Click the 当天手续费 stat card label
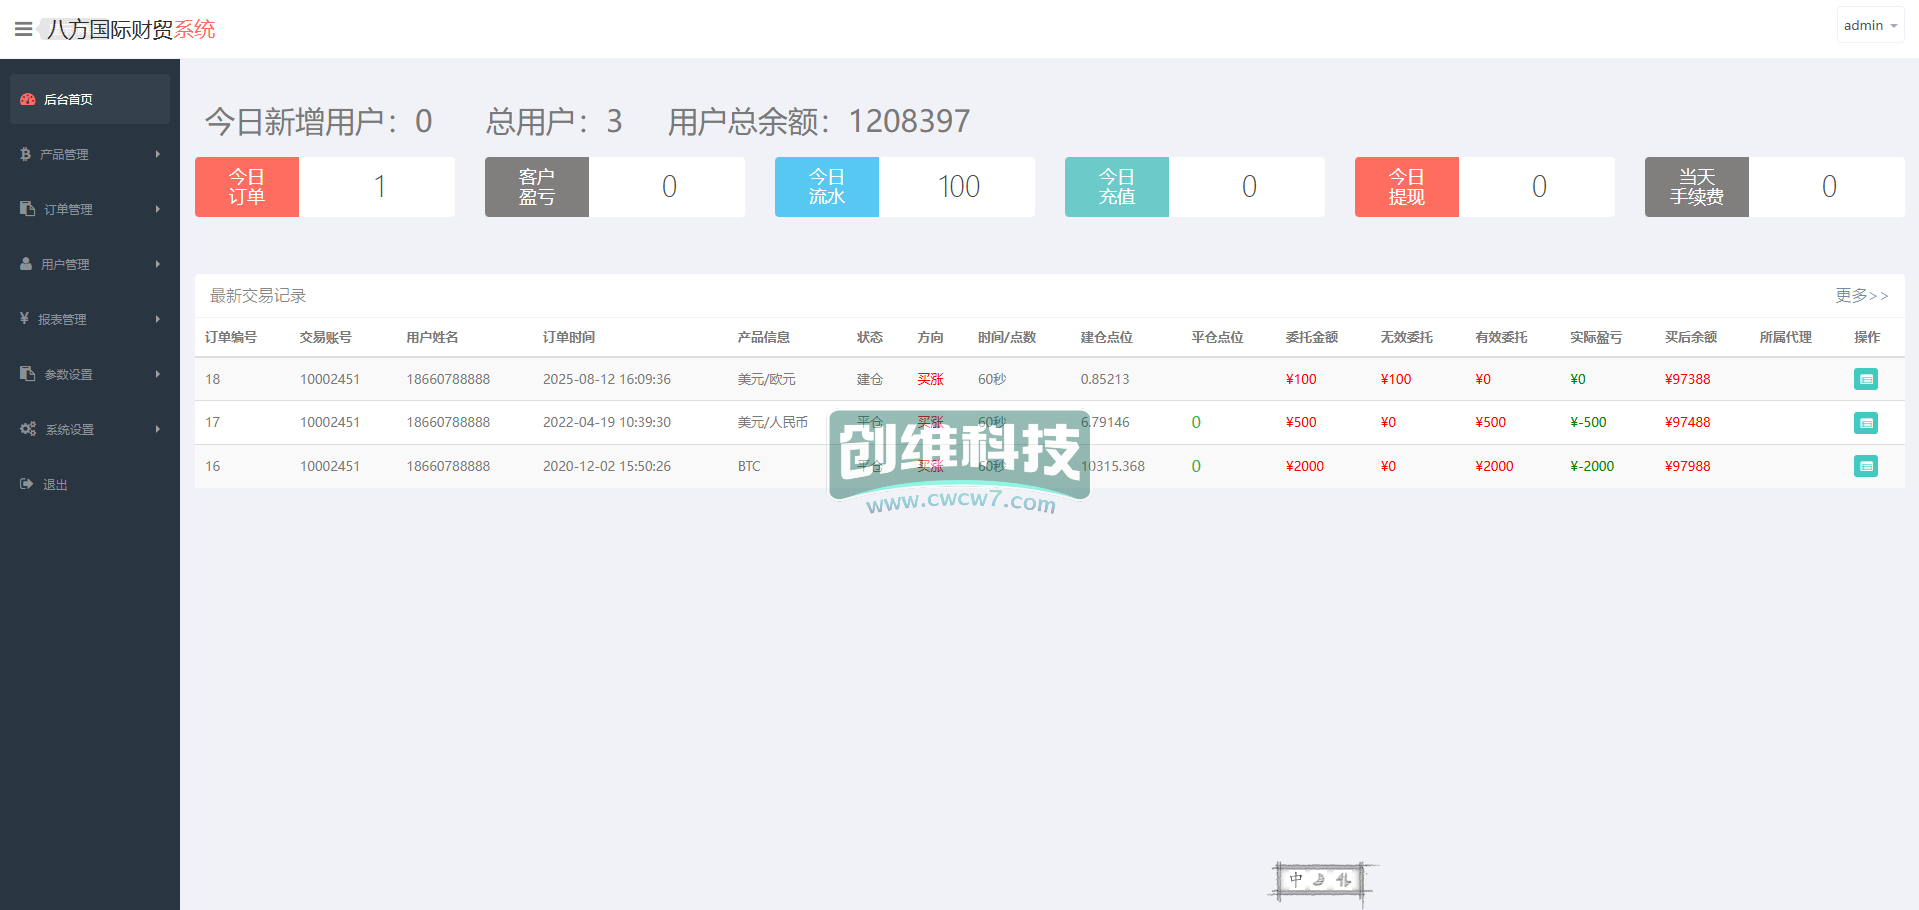 coord(1697,187)
